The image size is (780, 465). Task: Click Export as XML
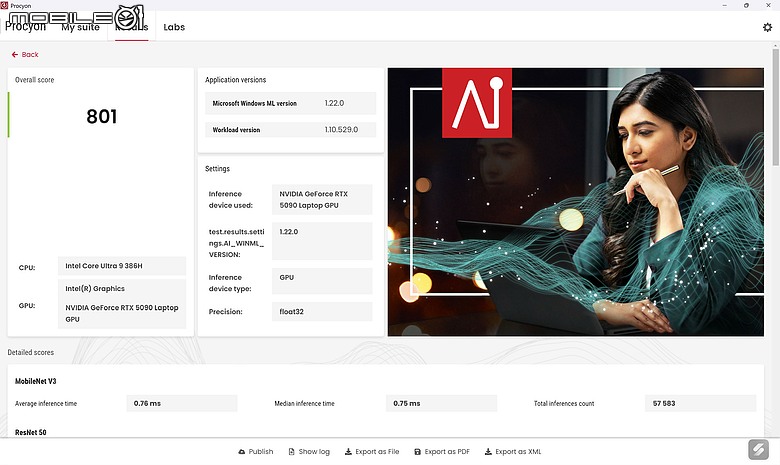[513, 452]
